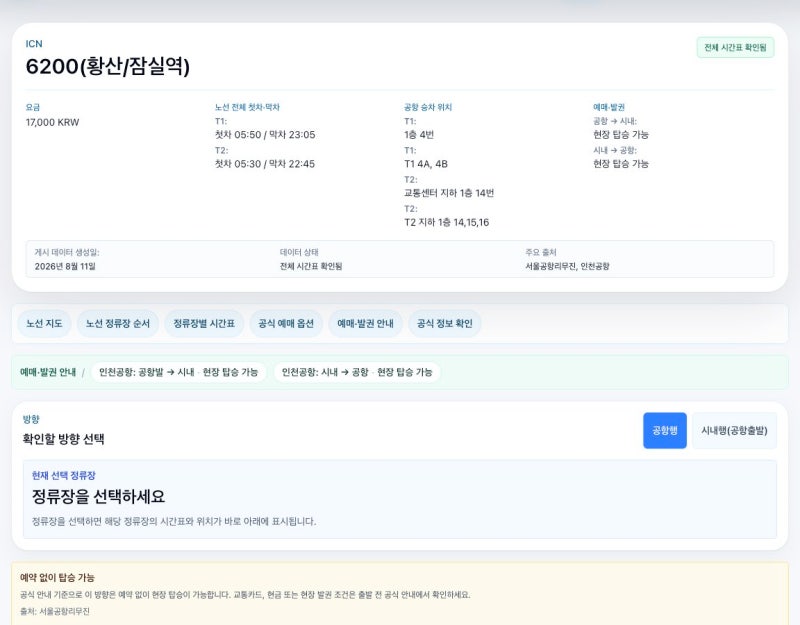Go to 공식 정보 확인
This screenshot has height=625, width=800.
click(445, 323)
